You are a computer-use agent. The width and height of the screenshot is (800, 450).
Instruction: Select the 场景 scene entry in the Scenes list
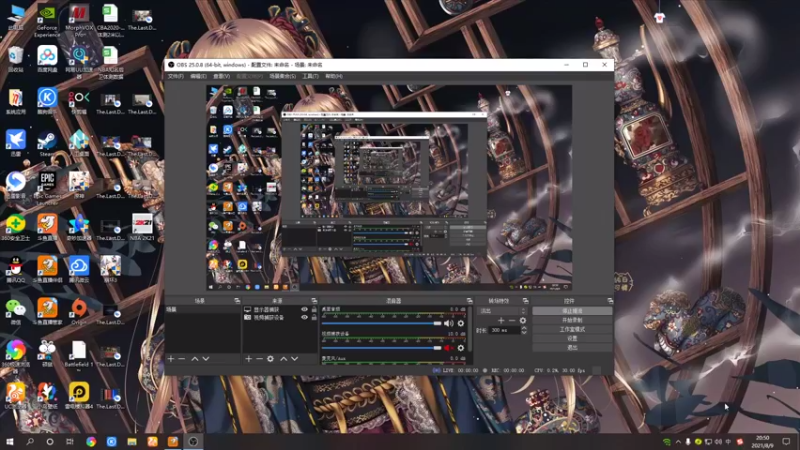tap(203, 310)
